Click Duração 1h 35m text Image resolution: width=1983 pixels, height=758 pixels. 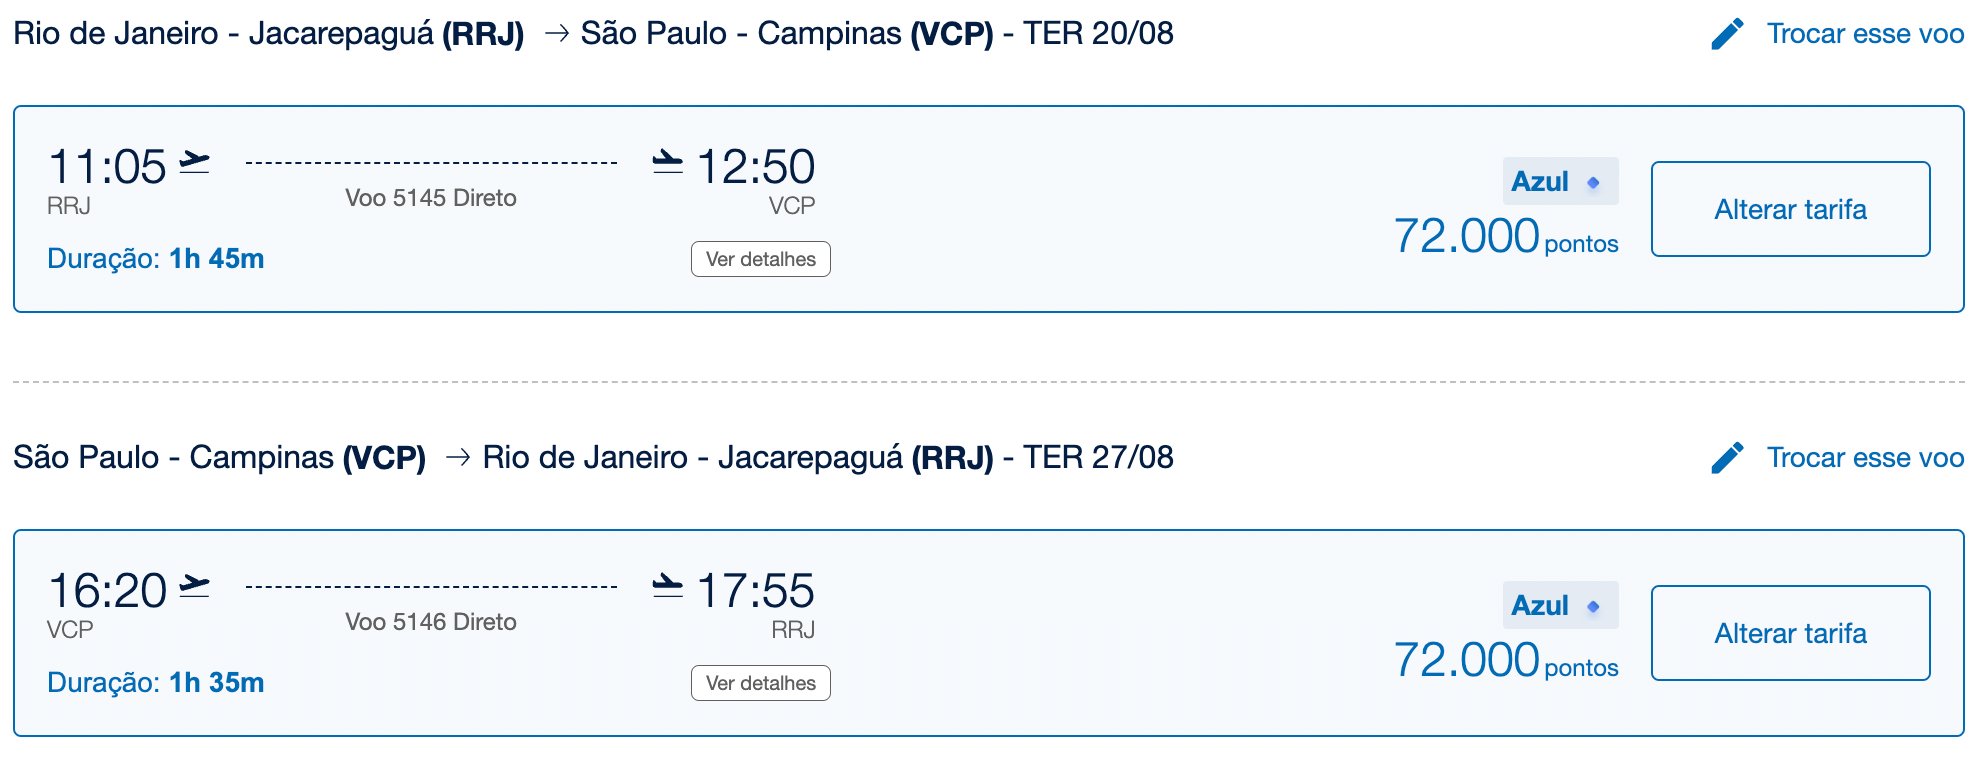click(x=156, y=683)
